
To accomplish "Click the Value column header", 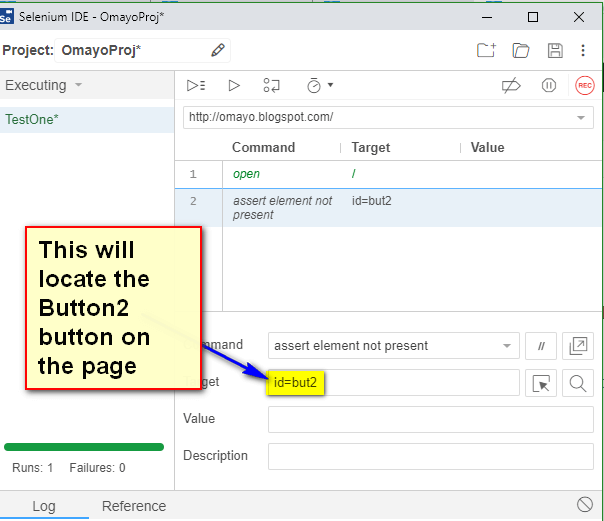I will point(487,147).
